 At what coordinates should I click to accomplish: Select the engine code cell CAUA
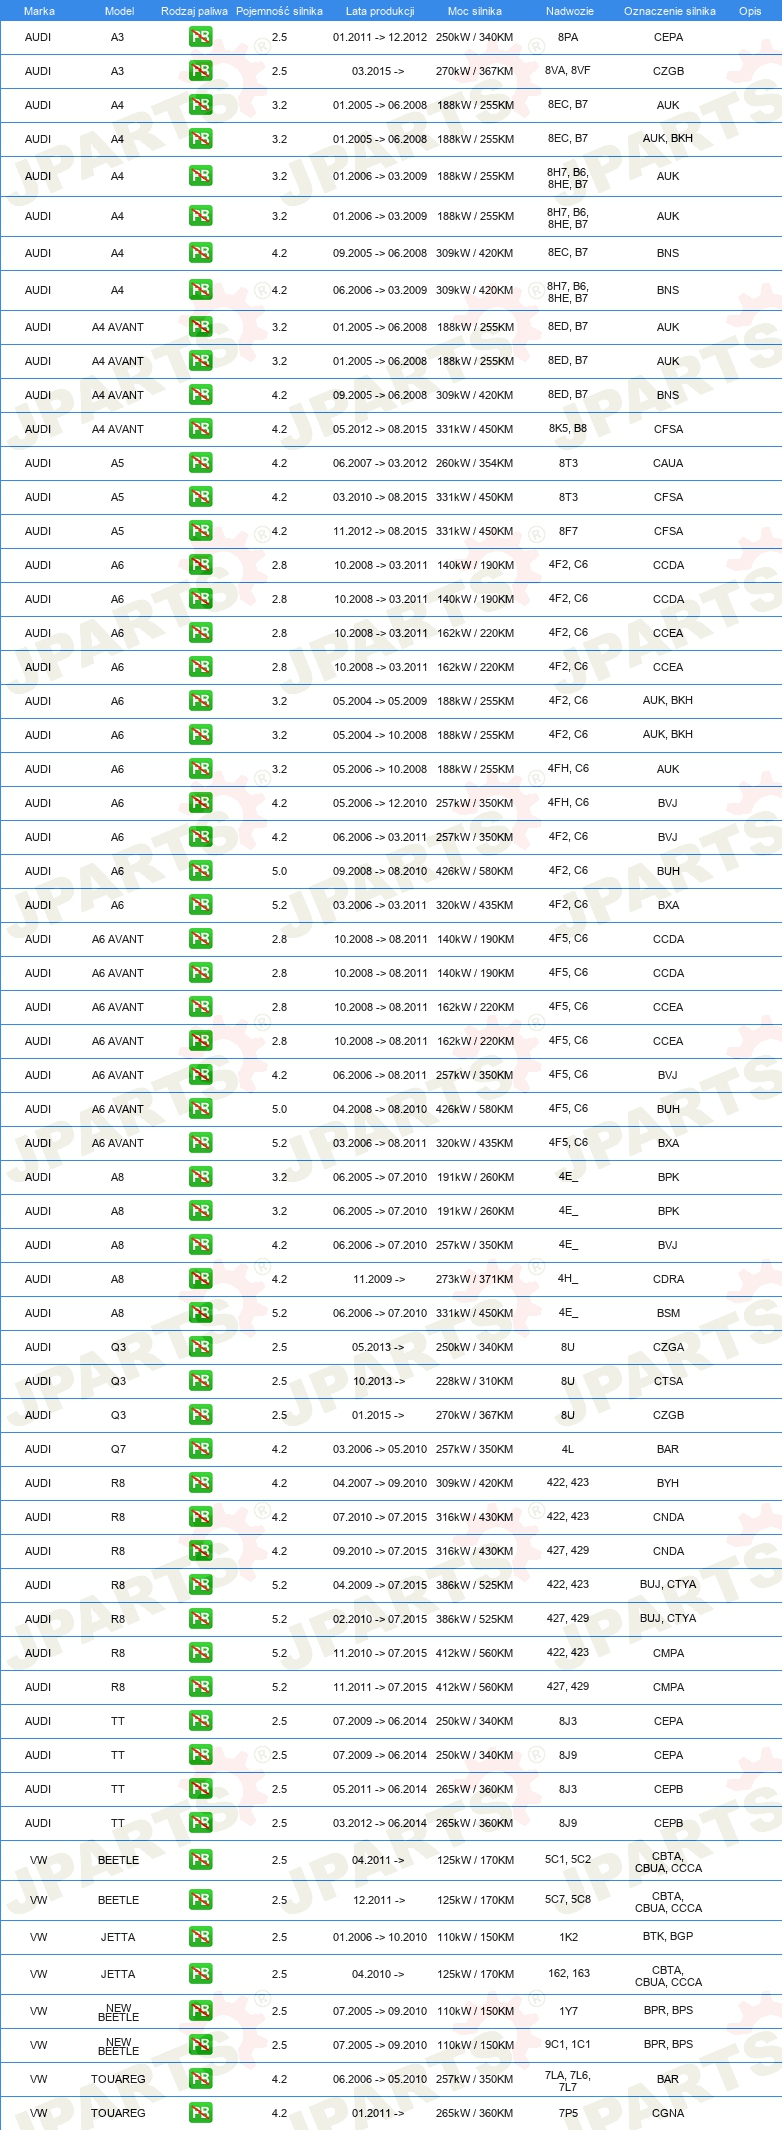click(x=668, y=463)
